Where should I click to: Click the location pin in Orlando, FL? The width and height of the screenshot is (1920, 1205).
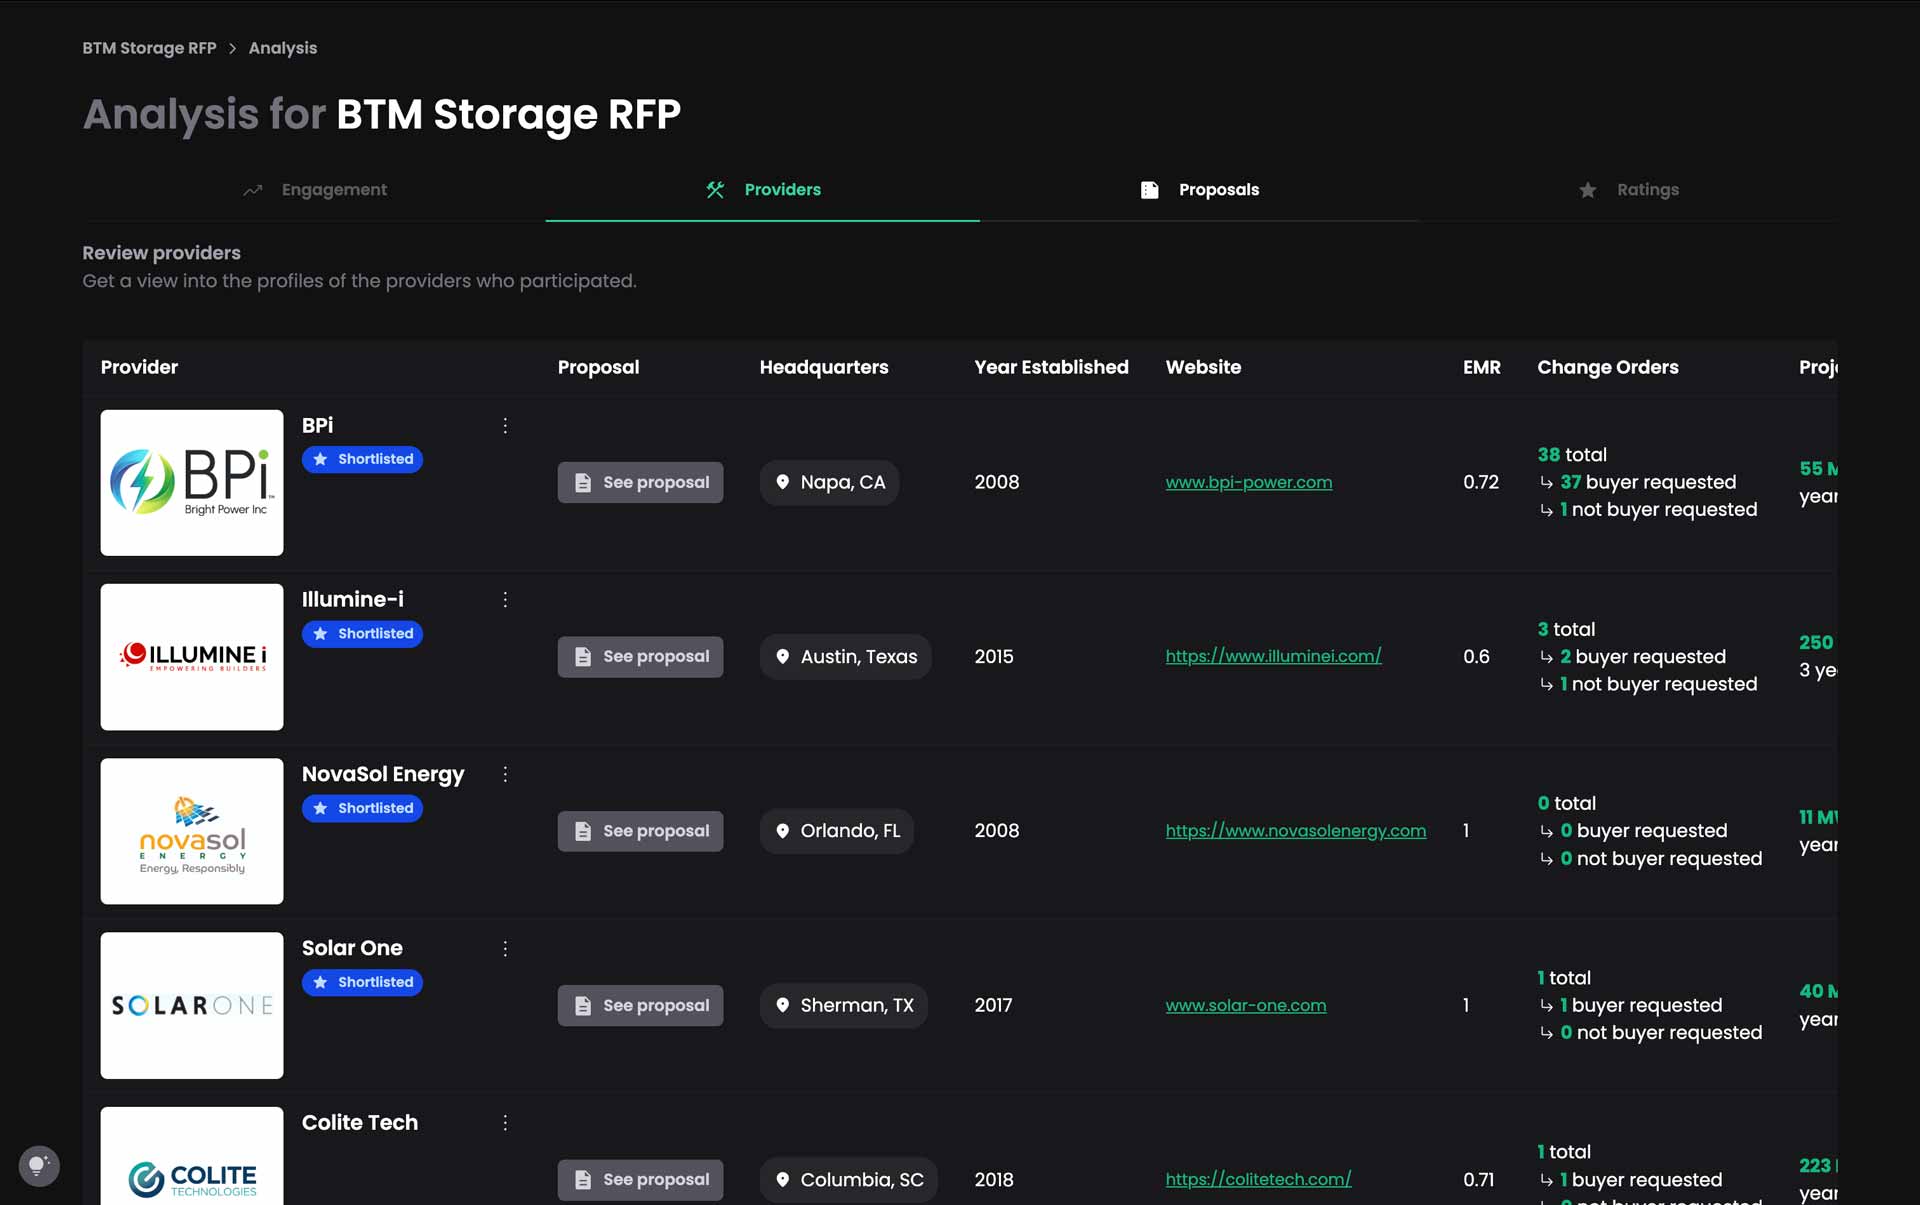coord(783,831)
